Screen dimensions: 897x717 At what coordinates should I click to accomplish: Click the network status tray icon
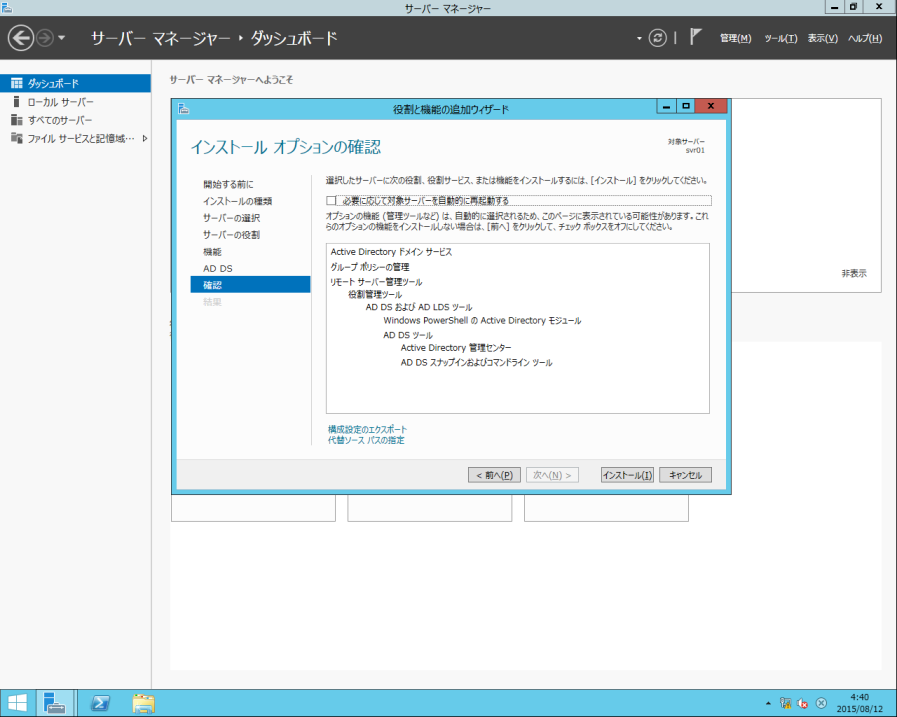click(x=785, y=703)
